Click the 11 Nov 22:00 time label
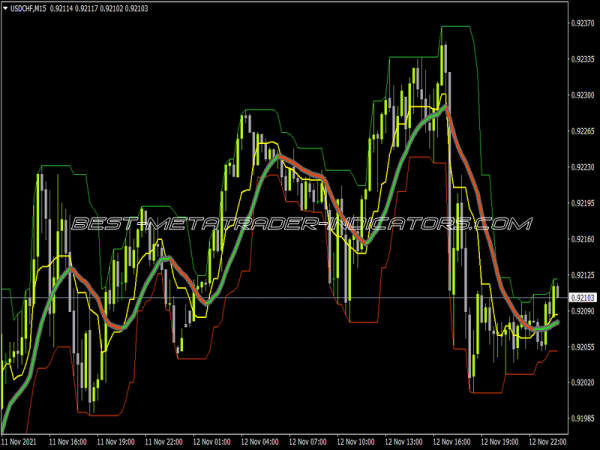 coord(163,442)
